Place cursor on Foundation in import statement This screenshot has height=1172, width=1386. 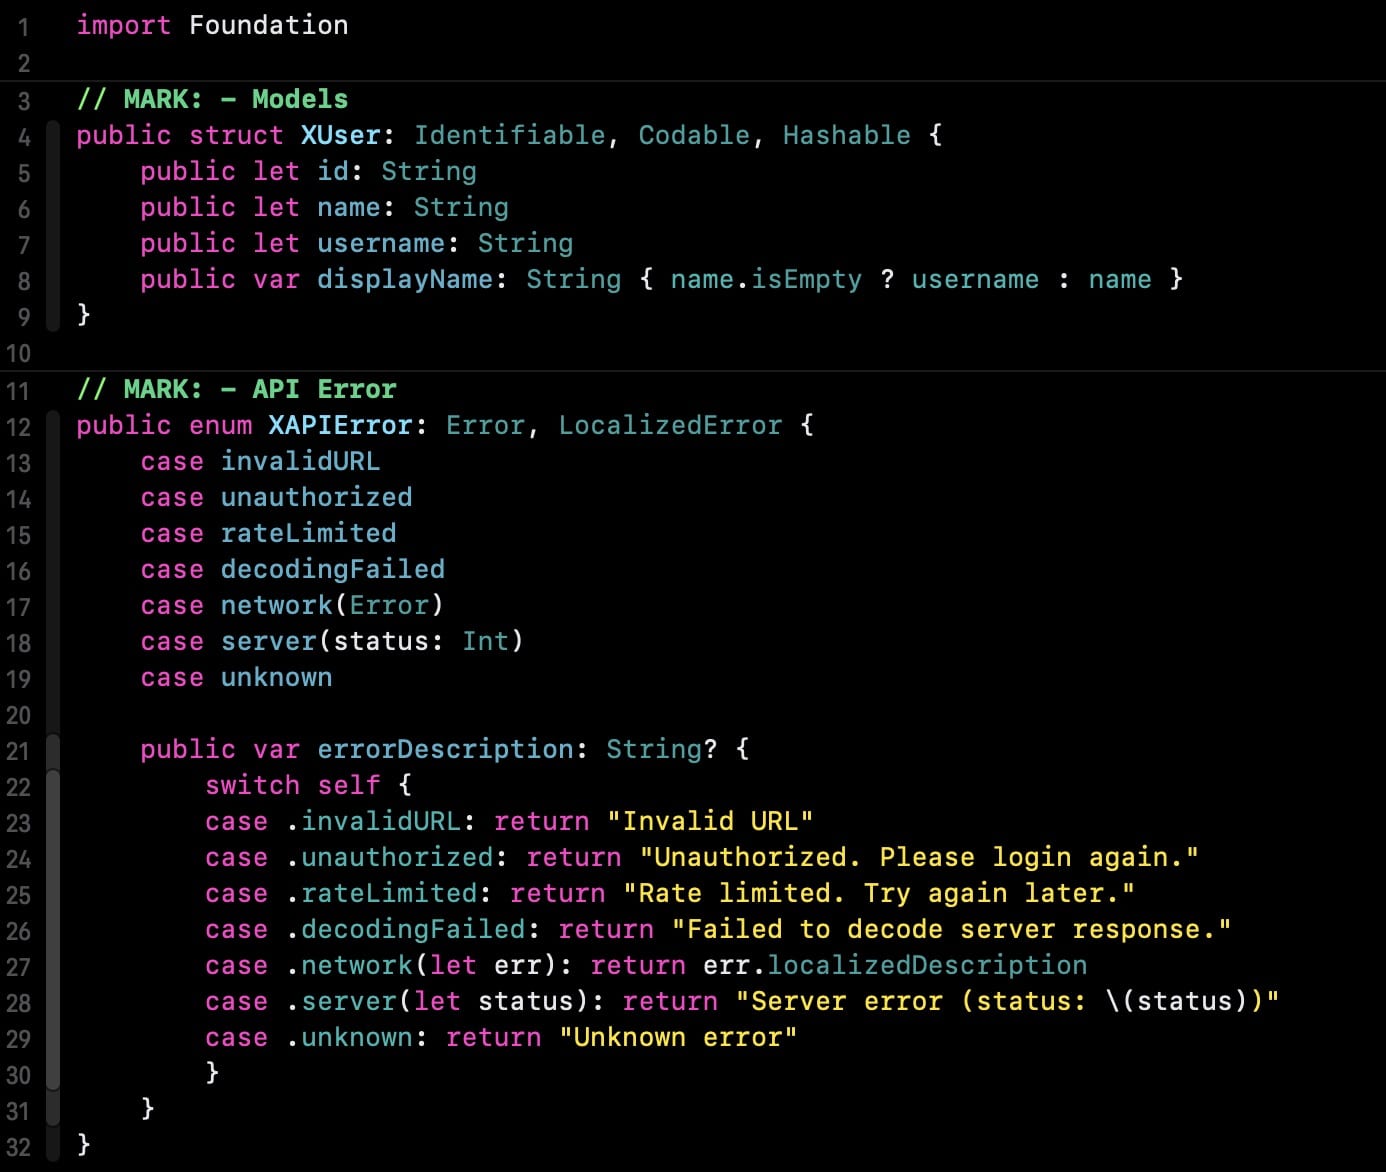click(268, 25)
